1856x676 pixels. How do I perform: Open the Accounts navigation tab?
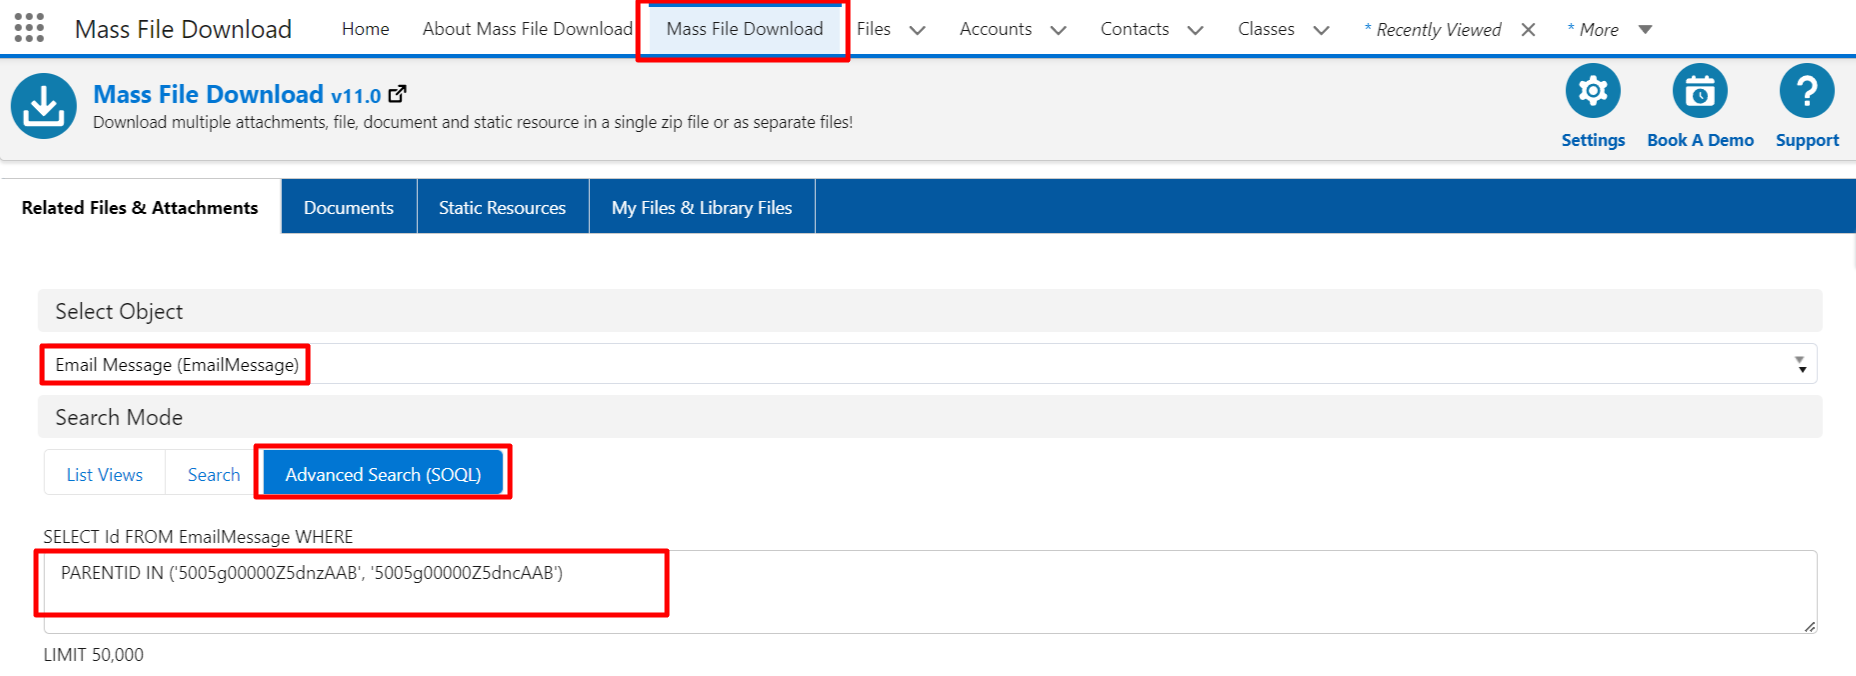point(995,29)
